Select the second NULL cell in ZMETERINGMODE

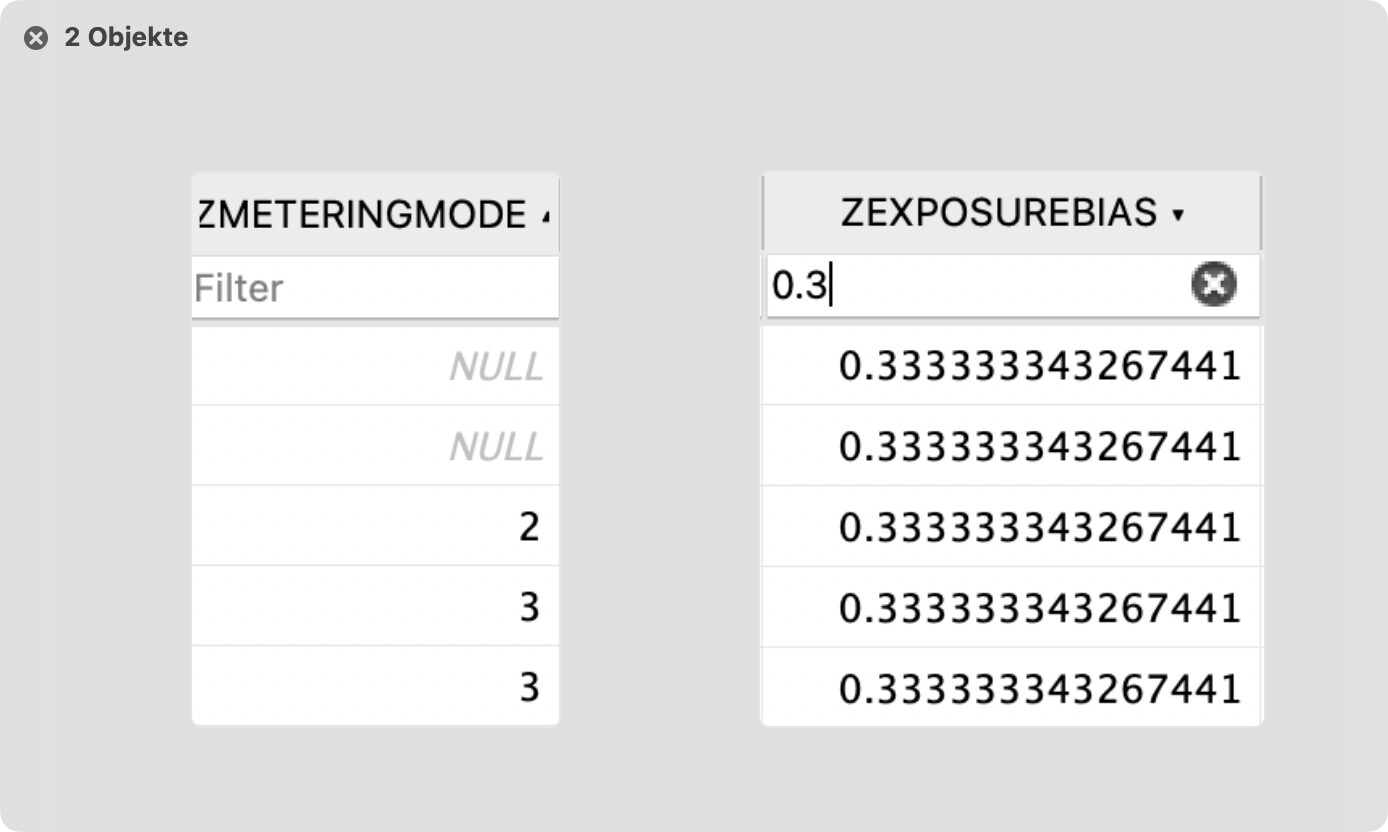tap(375, 446)
